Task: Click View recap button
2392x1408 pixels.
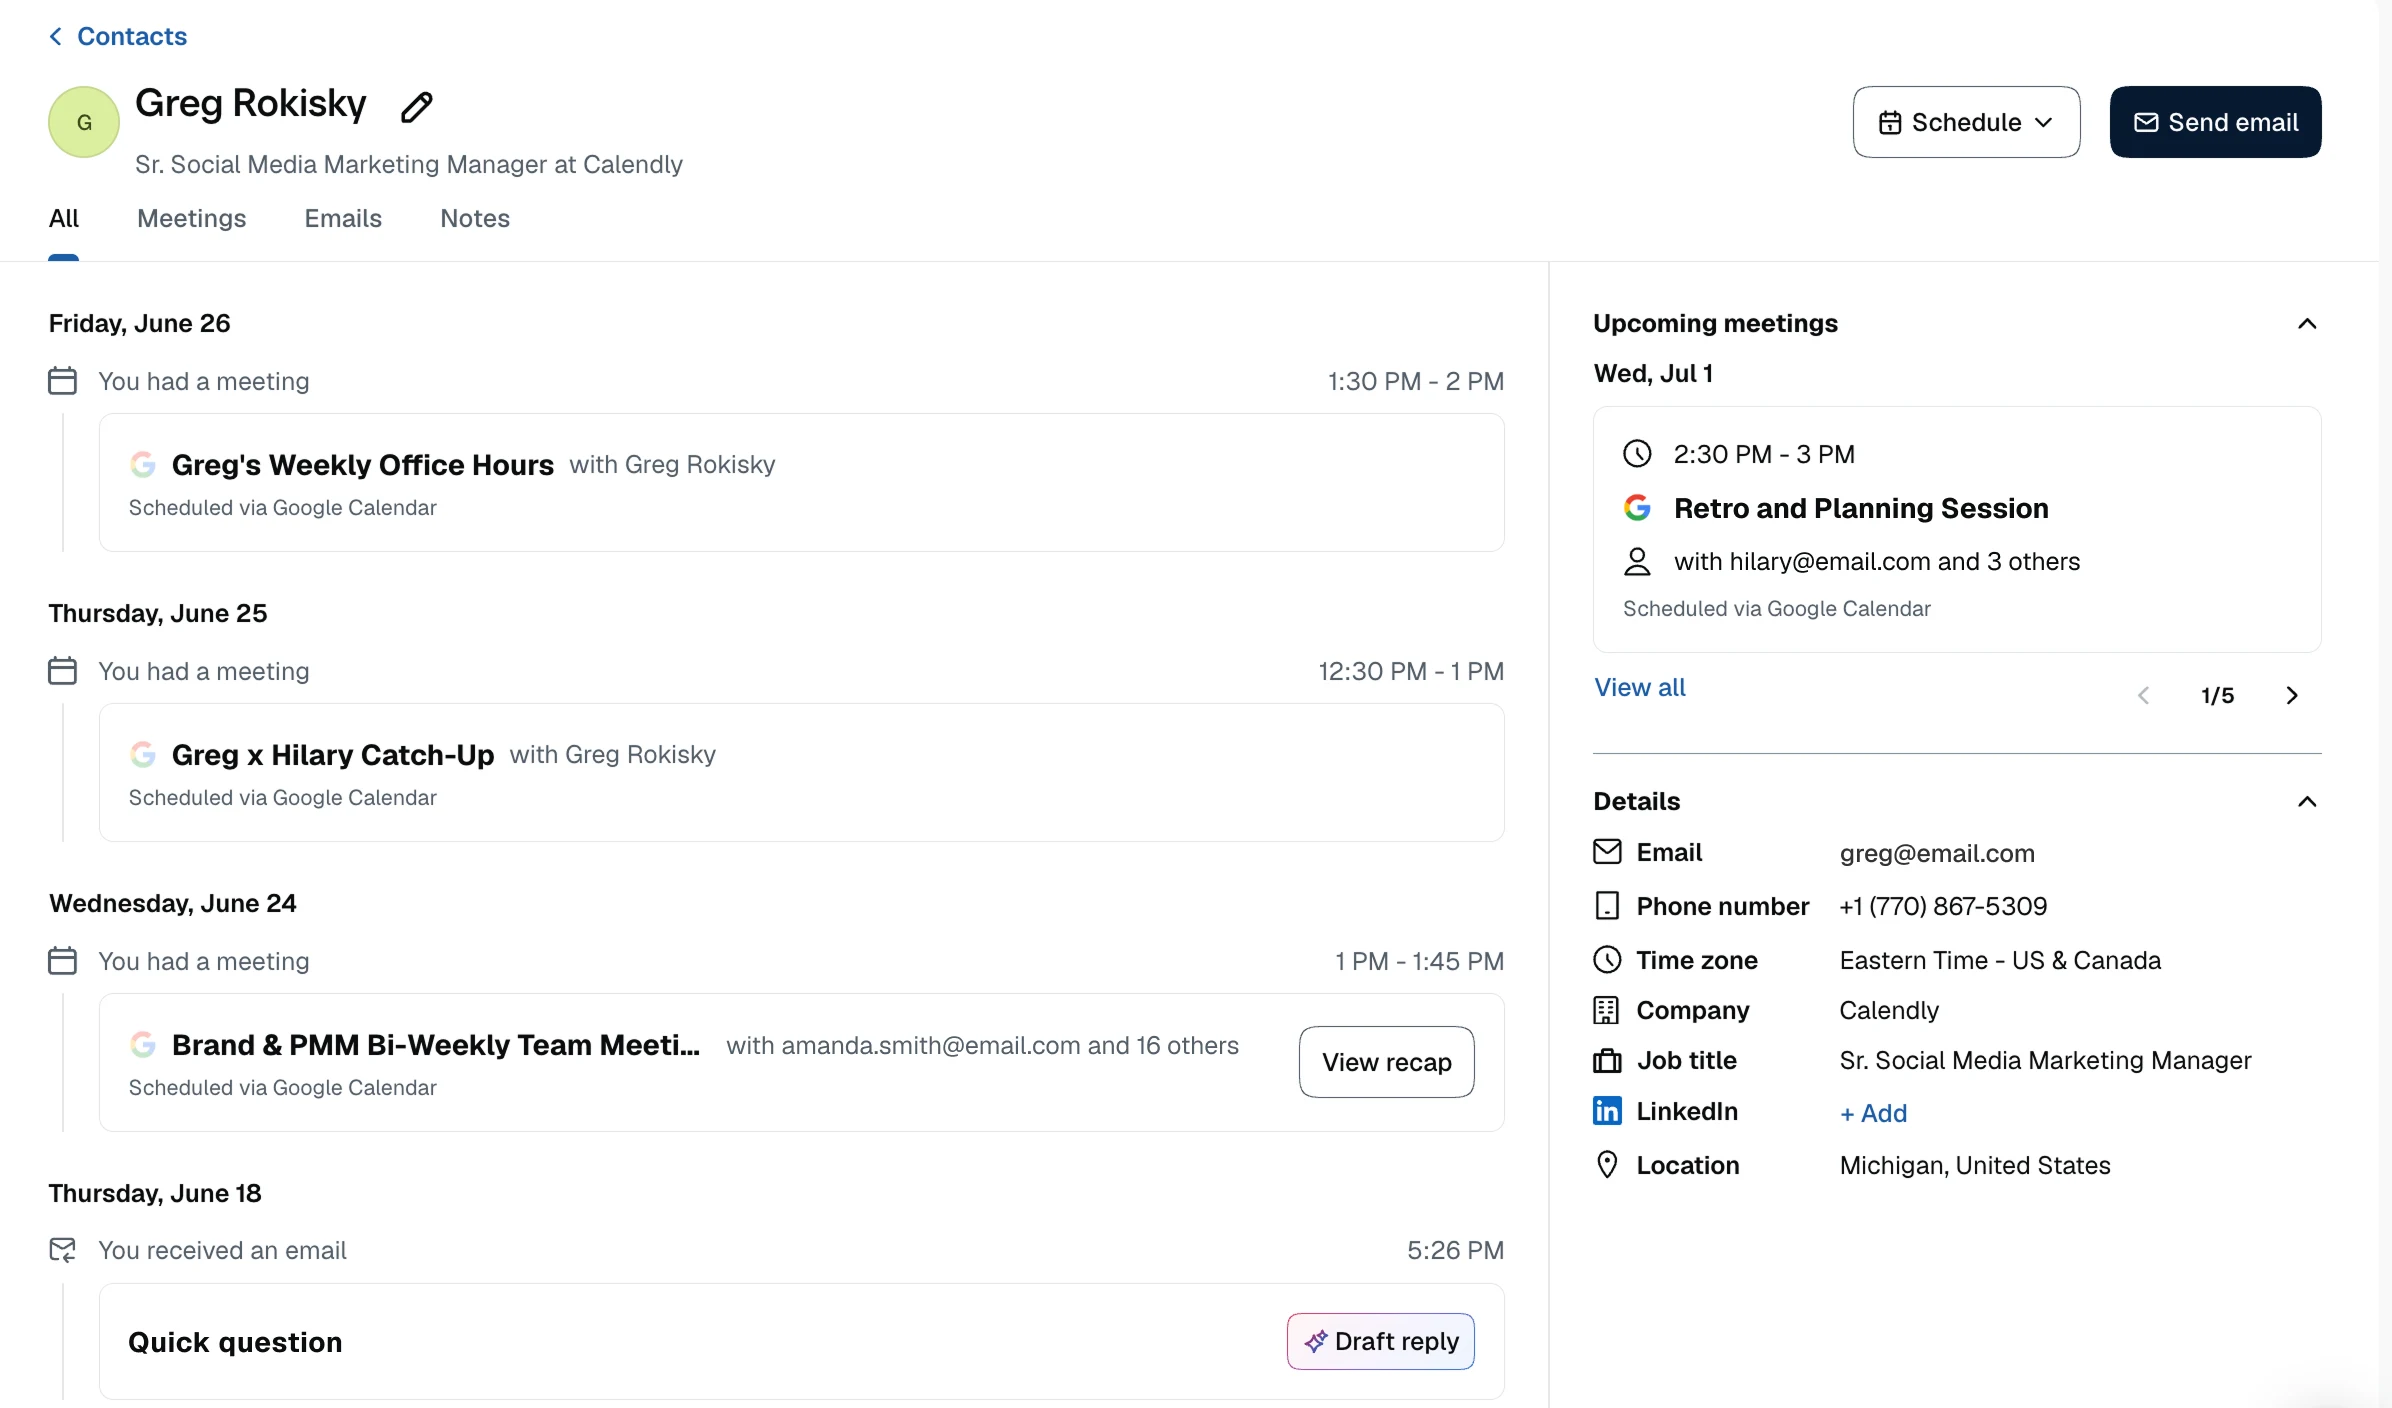Action: coord(1386,1062)
